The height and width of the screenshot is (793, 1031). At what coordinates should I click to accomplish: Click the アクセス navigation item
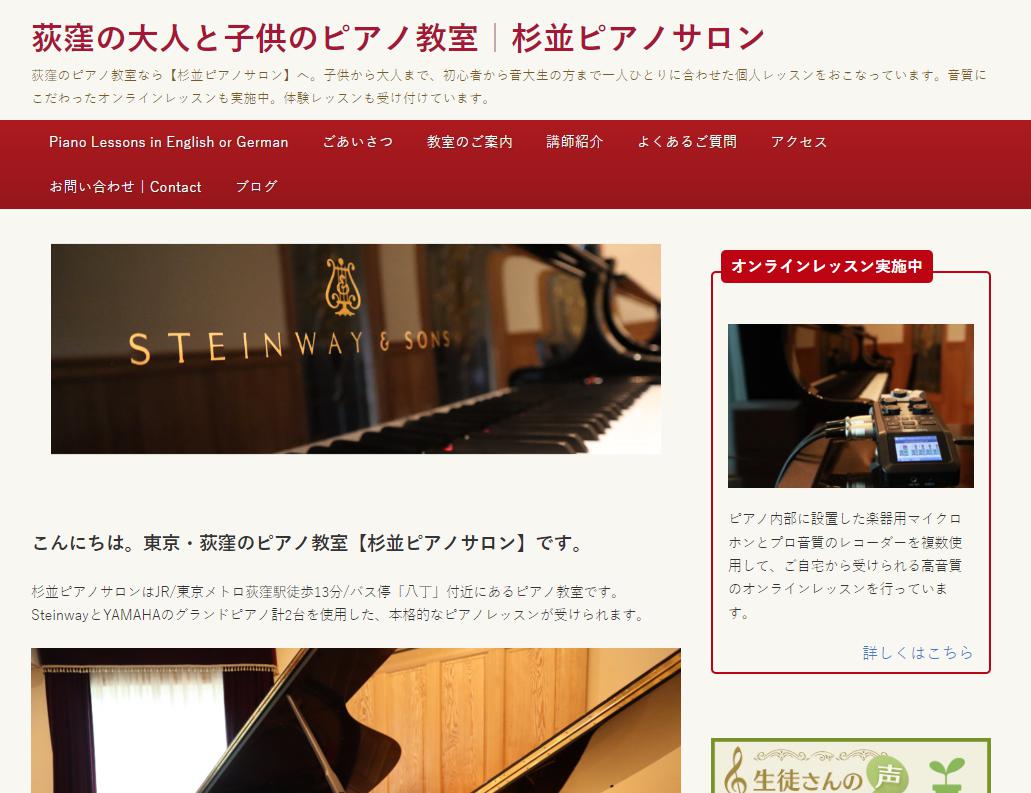click(799, 142)
